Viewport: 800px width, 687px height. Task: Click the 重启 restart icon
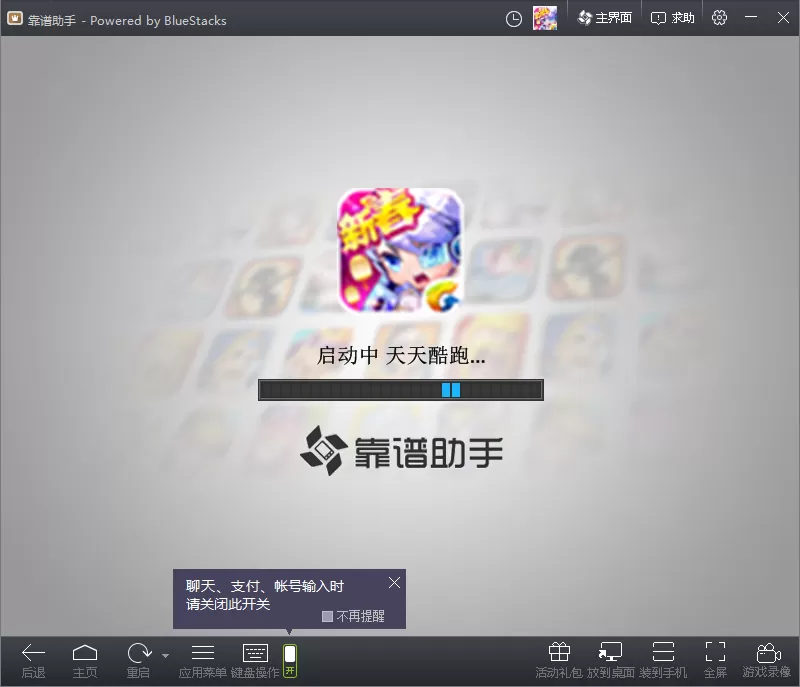[x=139, y=660]
